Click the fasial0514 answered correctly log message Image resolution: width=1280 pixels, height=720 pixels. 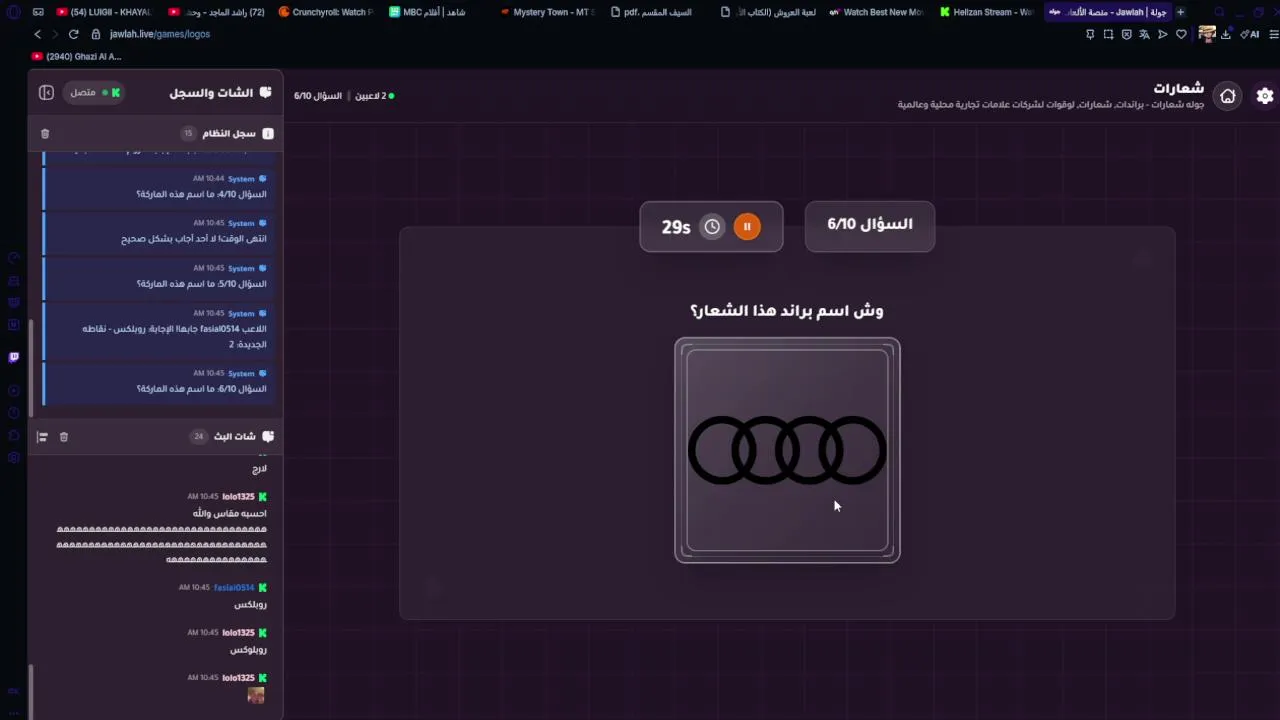pos(157,330)
